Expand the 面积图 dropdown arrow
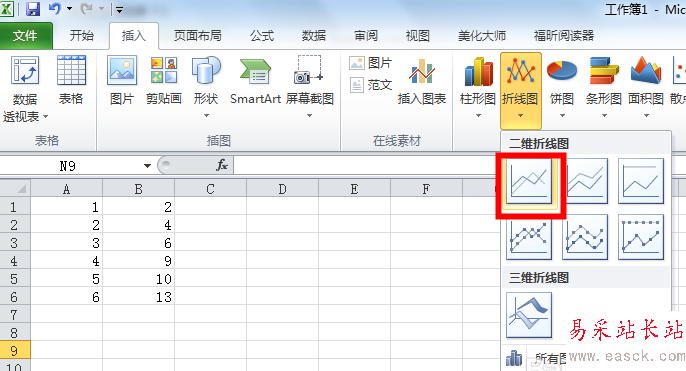This screenshot has width=686, height=371. [x=646, y=116]
